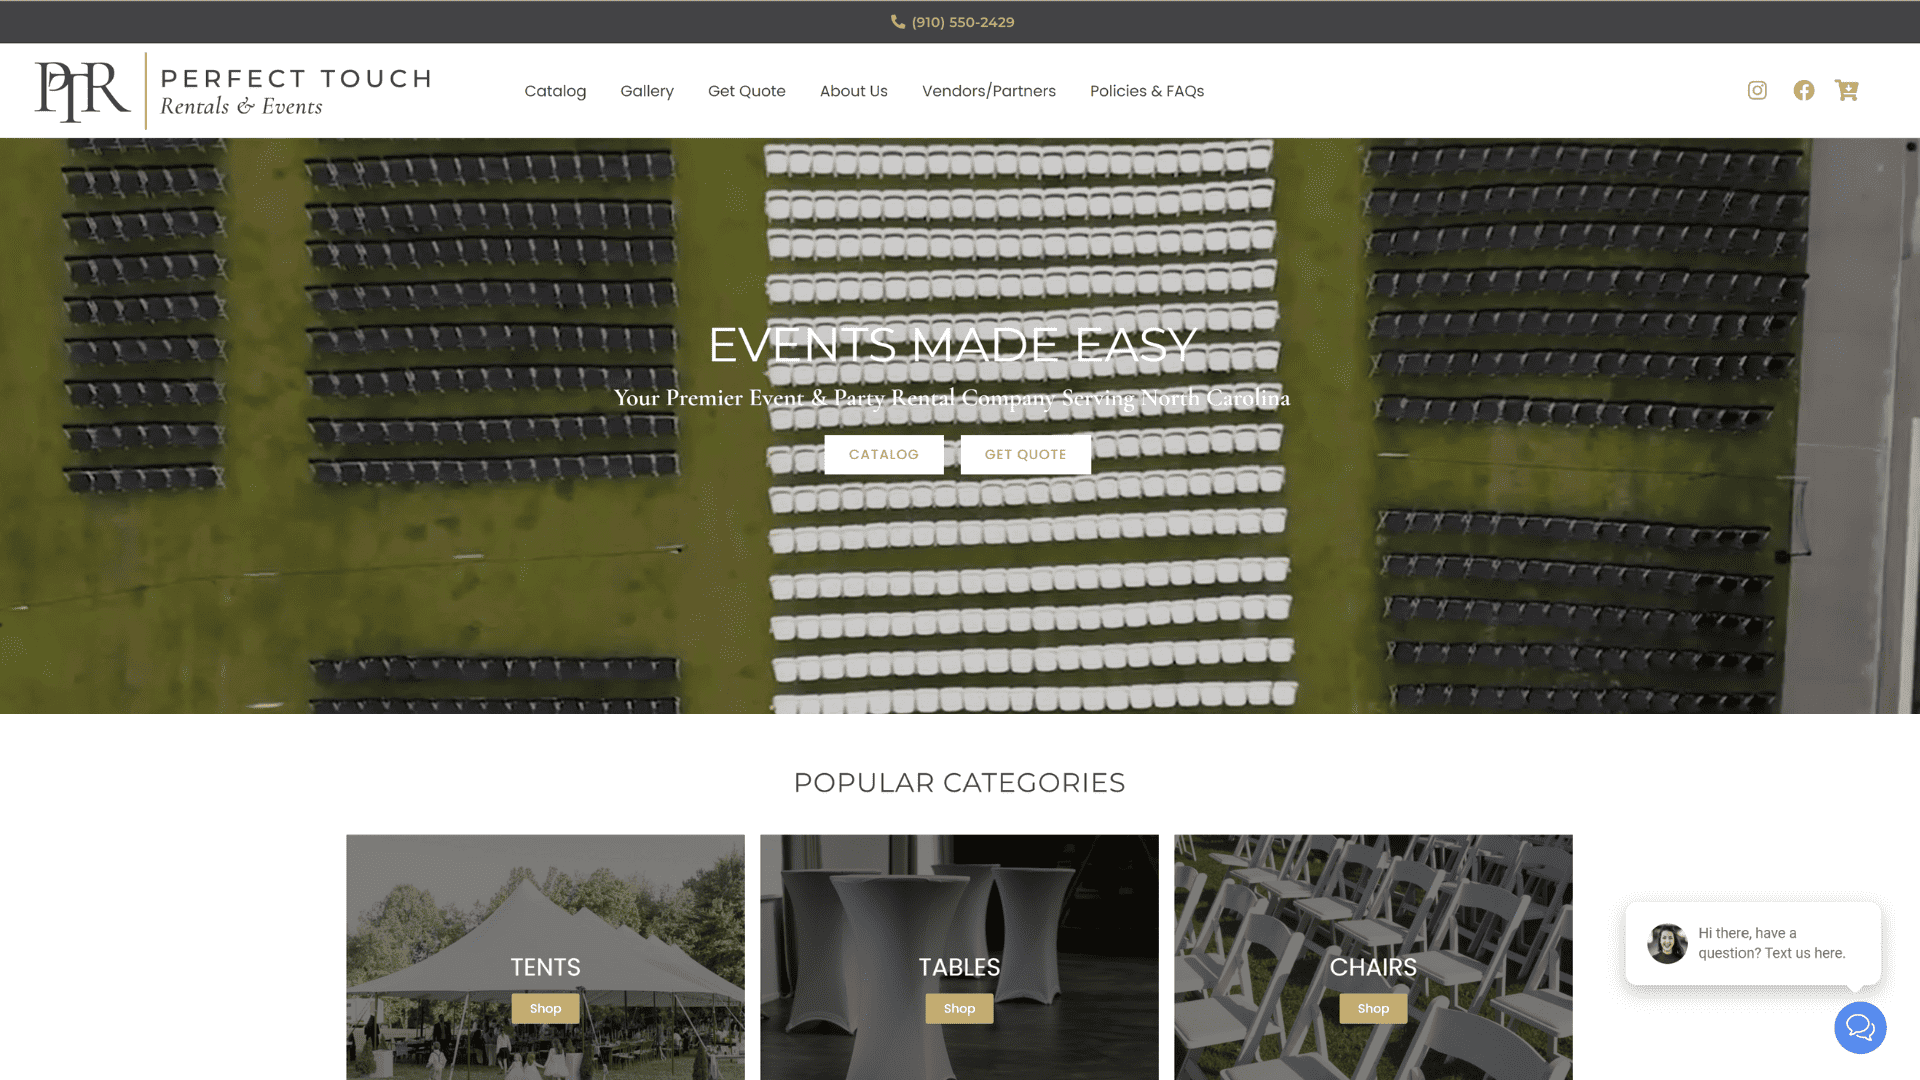Call the (910) 550-2429 number link

coord(963,22)
